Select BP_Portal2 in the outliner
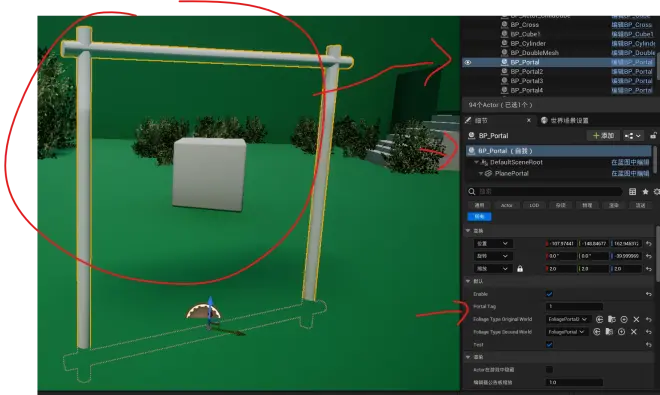Image resolution: width=660 pixels, height=395 pixels. pyautogui.click(x=527, y=72)
